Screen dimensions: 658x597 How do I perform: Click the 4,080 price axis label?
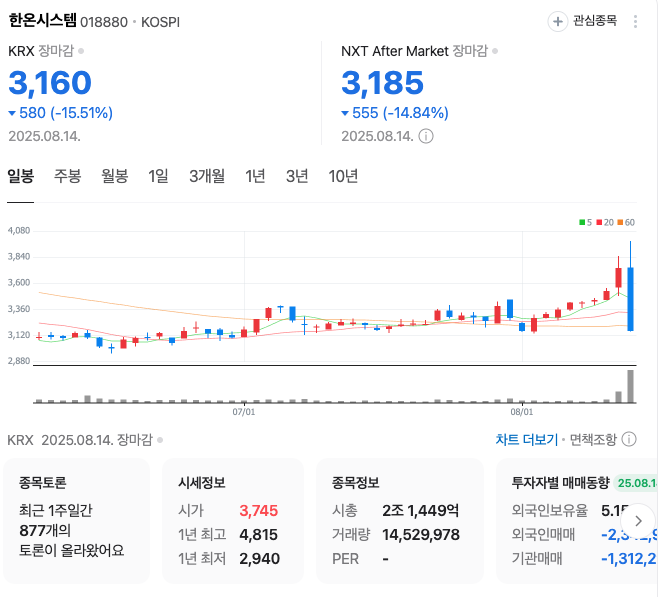[19, 231]
